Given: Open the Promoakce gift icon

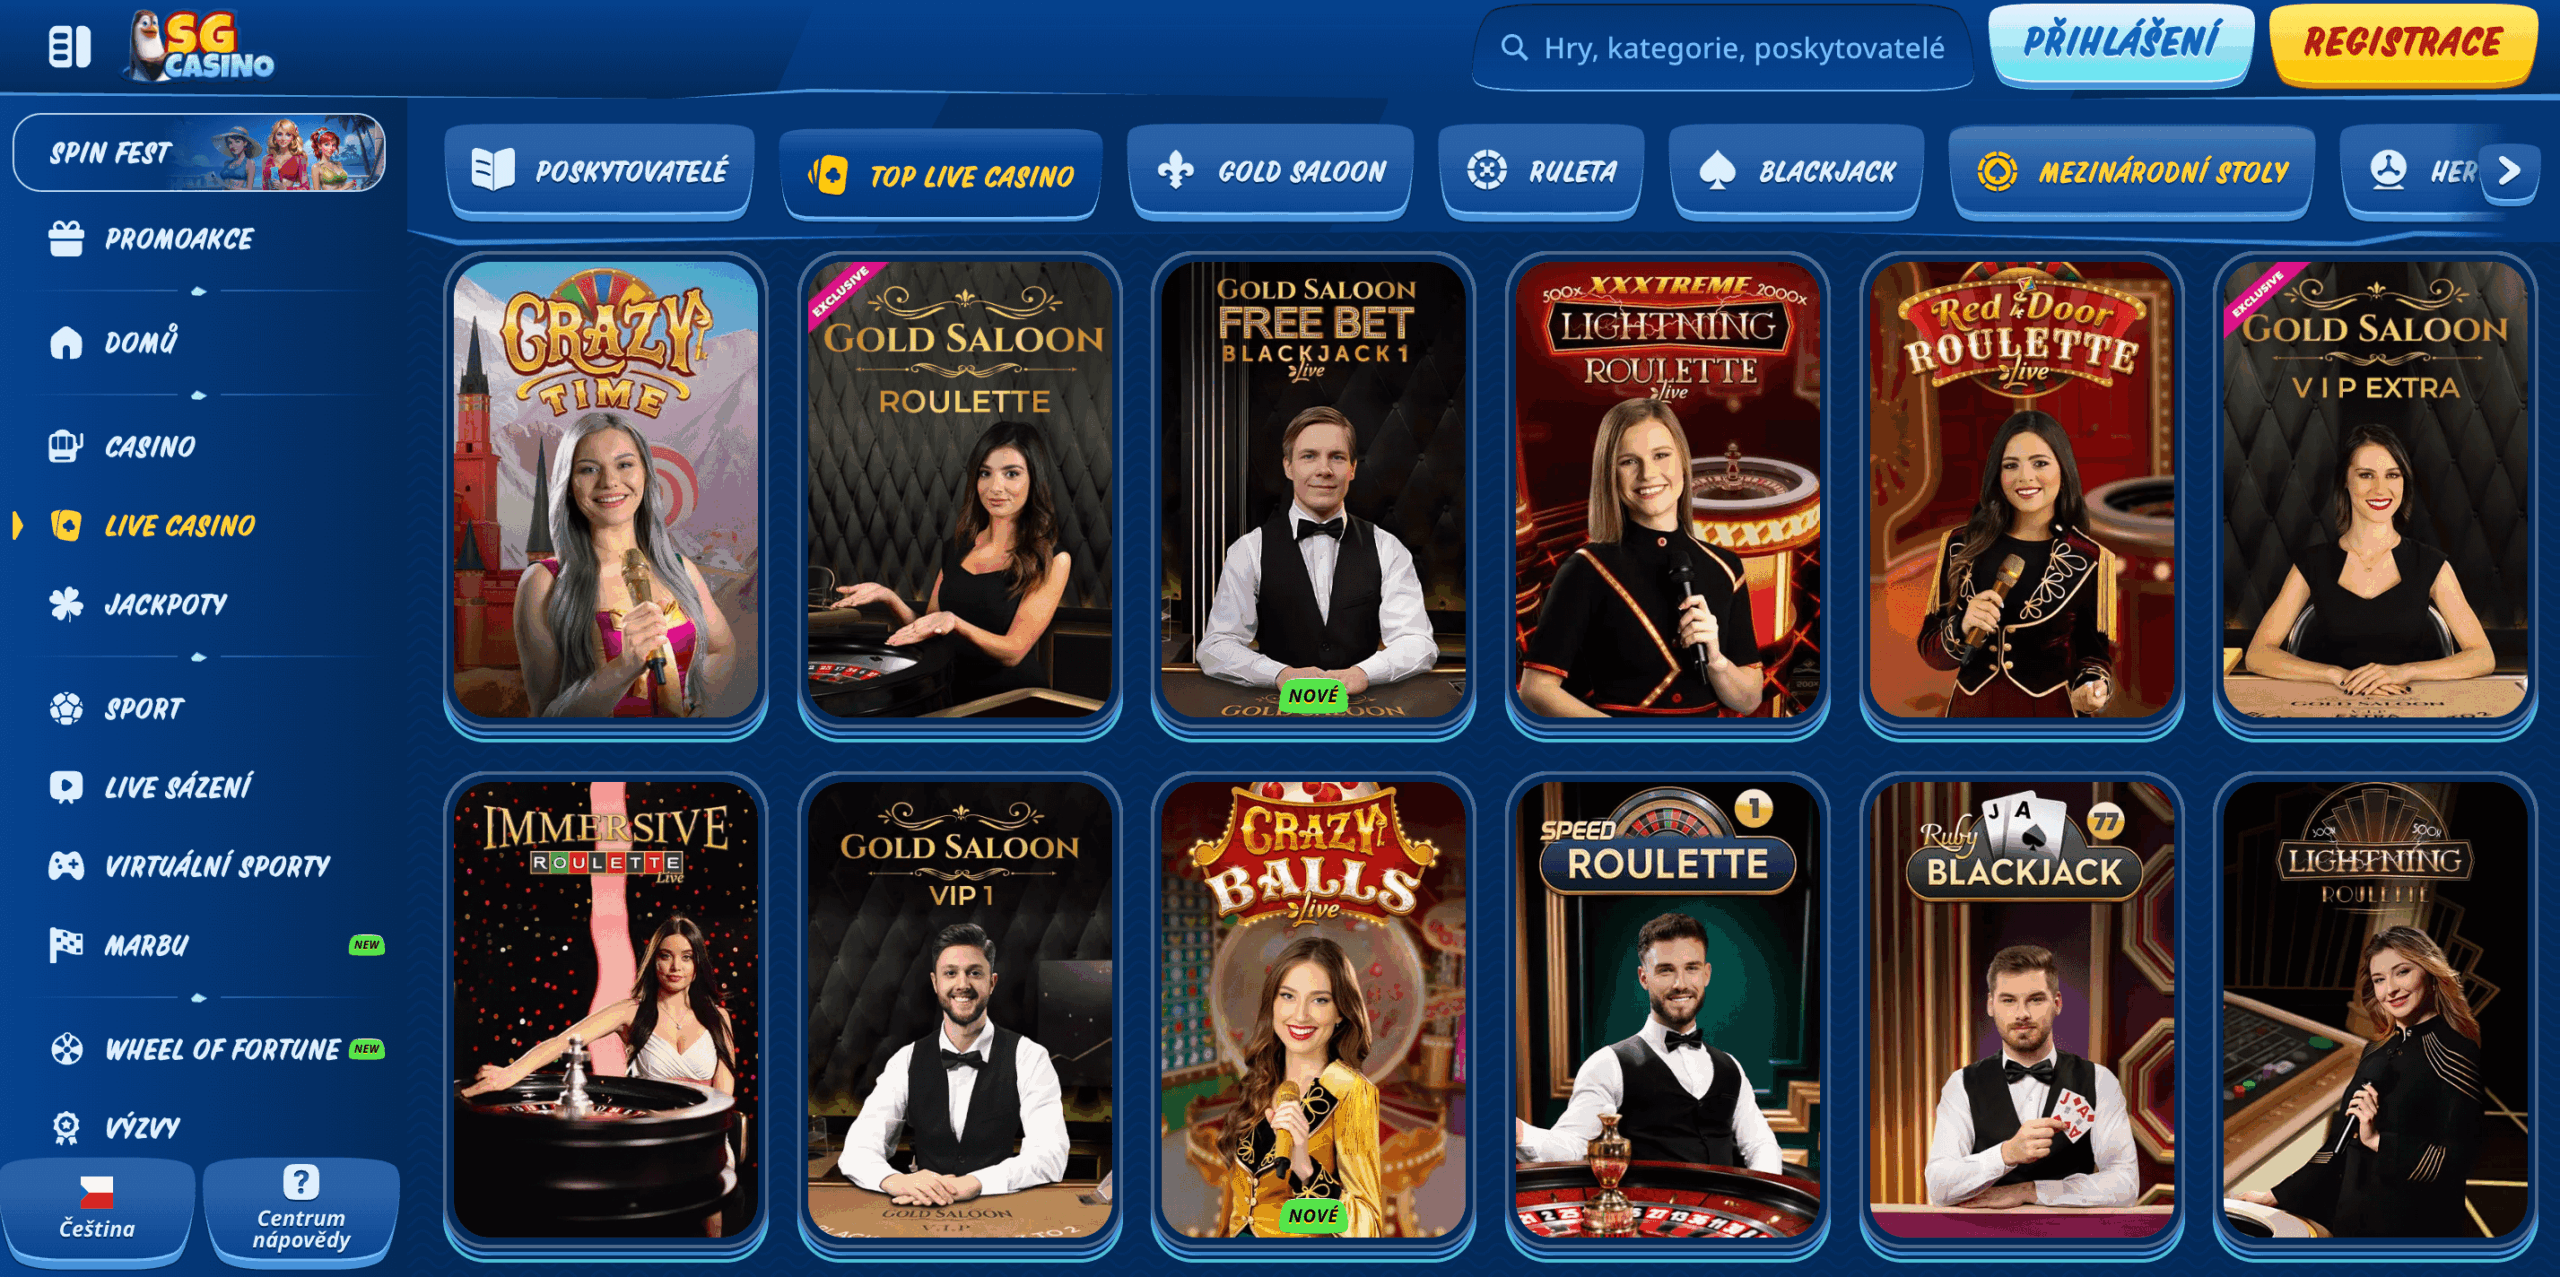Looking at the screenshot, I should (x=66, y=239).
